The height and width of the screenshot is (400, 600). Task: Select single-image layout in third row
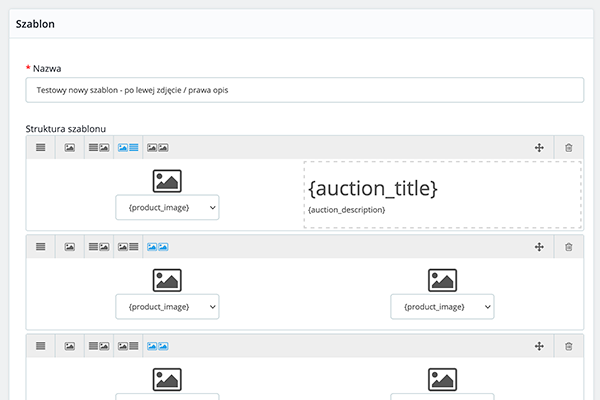pos(70,346)
